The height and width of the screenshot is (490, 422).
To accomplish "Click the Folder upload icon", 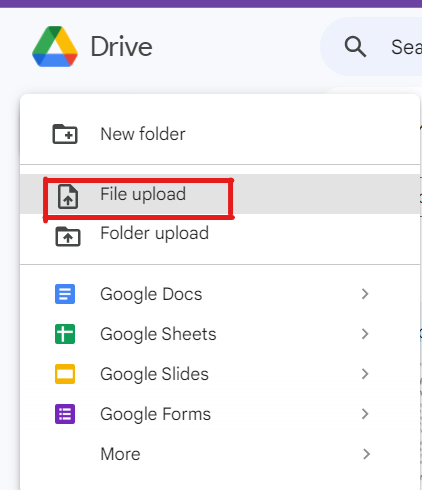I will point(68,236).
